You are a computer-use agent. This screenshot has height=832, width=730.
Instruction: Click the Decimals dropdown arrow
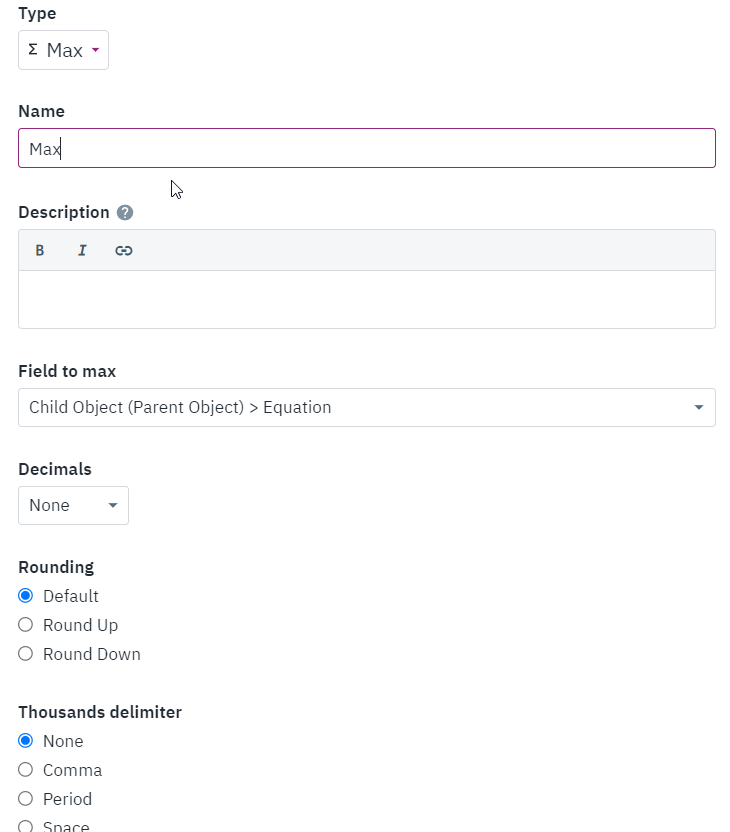112,505
